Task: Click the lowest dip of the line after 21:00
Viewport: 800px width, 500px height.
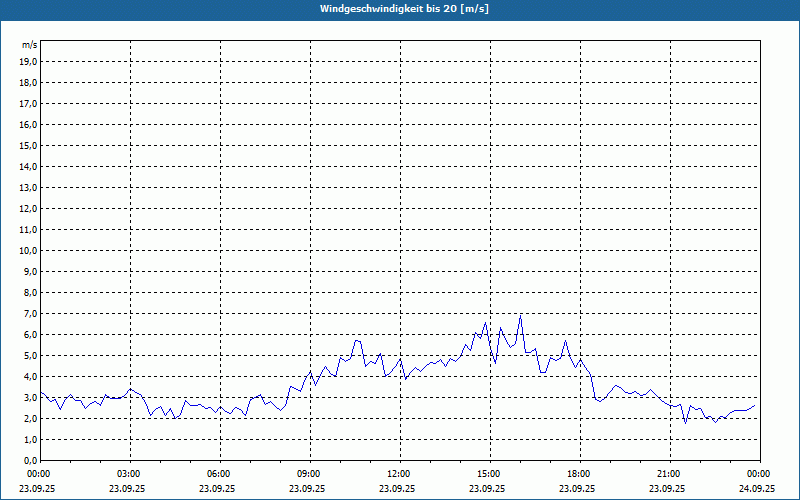Action: click(x=685, y=423)
